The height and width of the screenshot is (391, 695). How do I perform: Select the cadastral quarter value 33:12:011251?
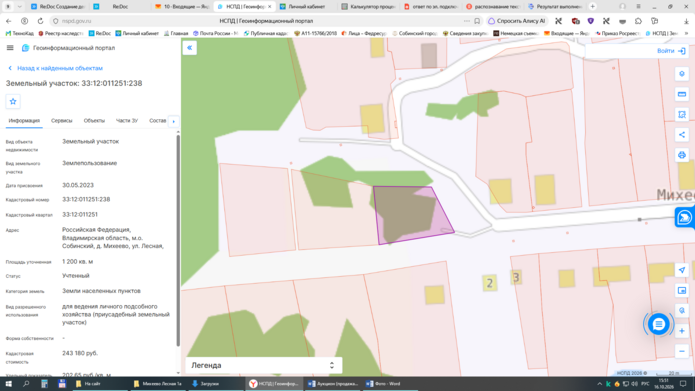tap(80, 215)
